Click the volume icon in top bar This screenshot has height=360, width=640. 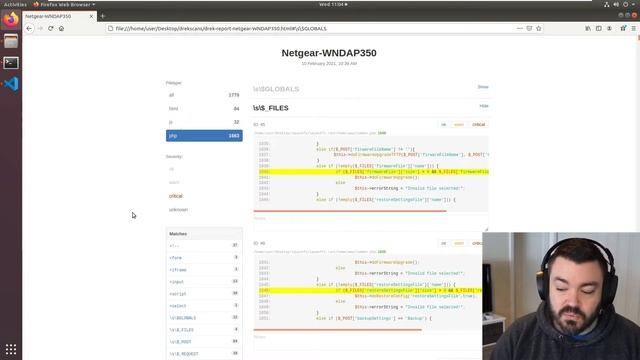click(616, 4)
